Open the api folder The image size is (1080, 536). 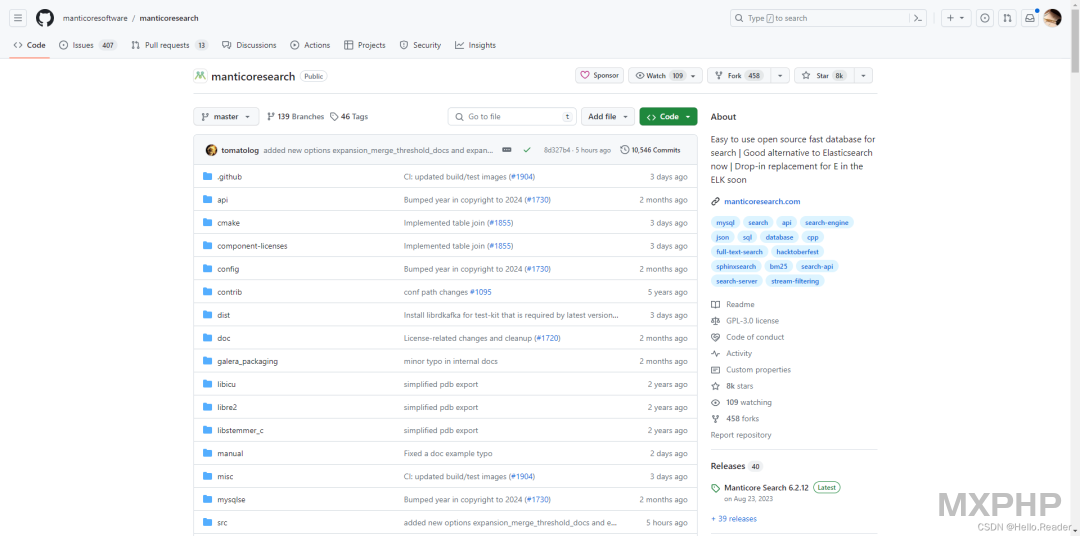(x=222, y=200)
